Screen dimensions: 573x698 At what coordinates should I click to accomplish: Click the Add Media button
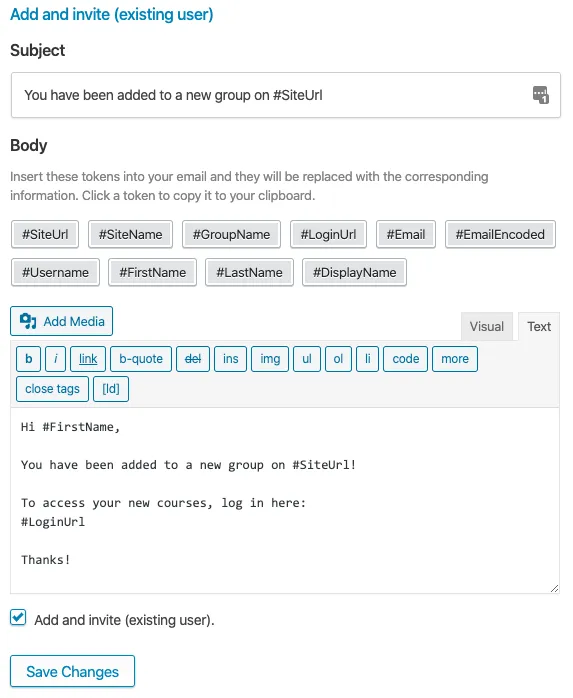[61, 321]
